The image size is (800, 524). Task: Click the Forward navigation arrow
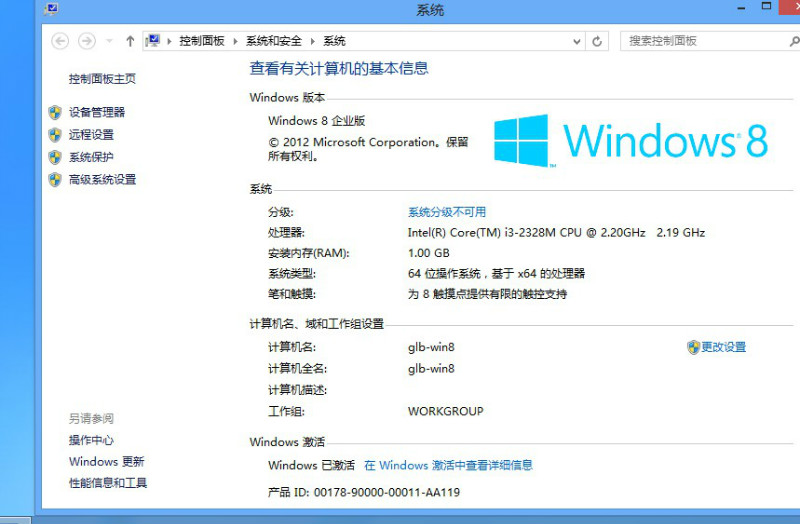click(87, 41)
